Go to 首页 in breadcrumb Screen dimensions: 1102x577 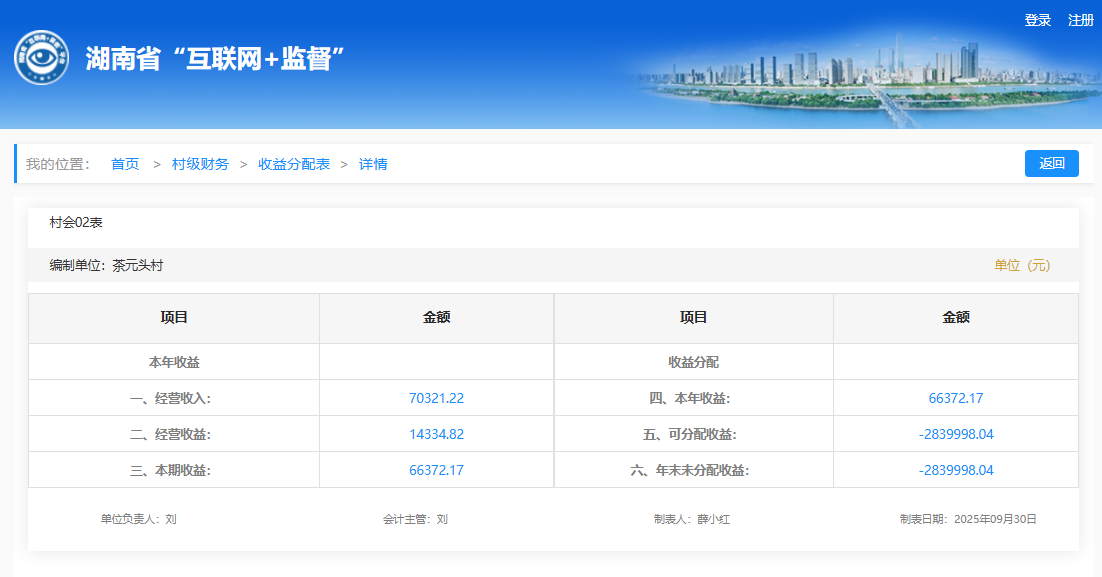tap(125, 164)
